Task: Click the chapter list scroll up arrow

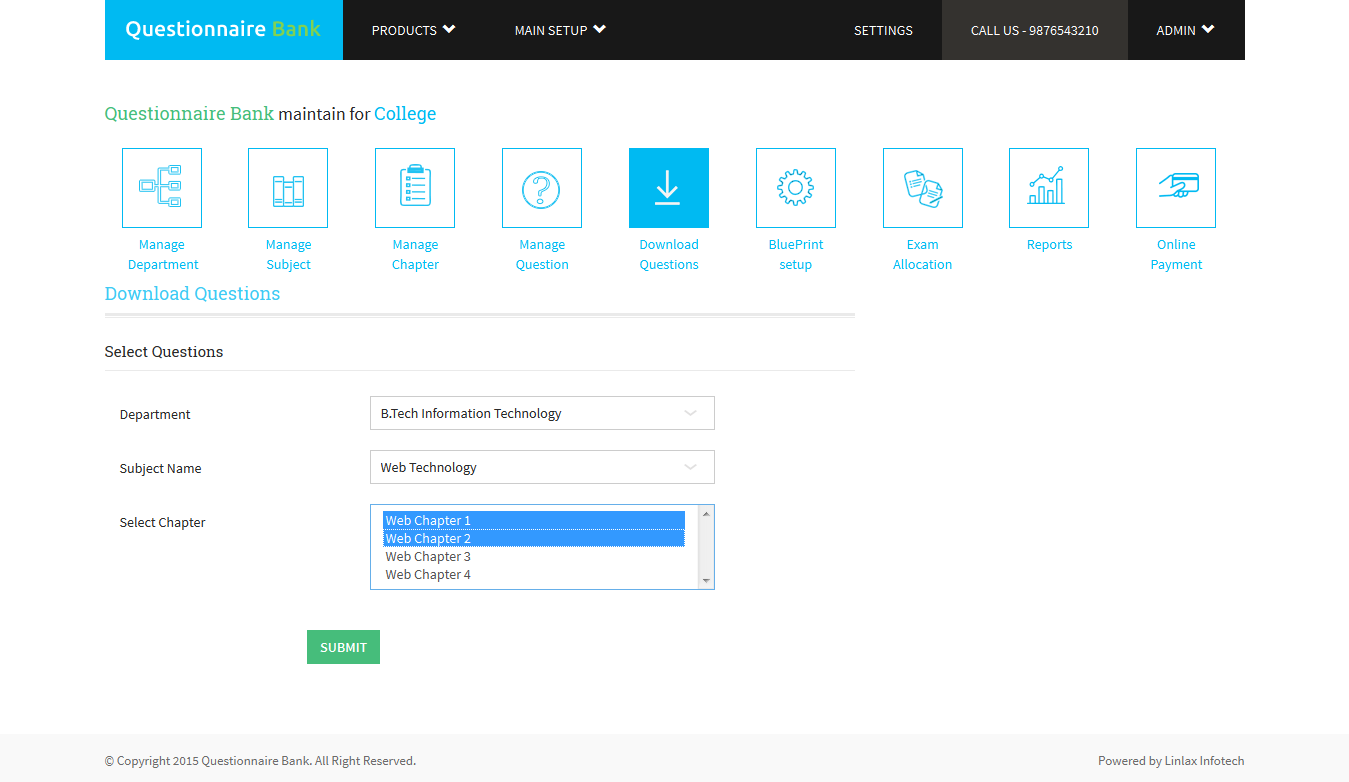Action: pyautogui.click(x=706, y=514)
